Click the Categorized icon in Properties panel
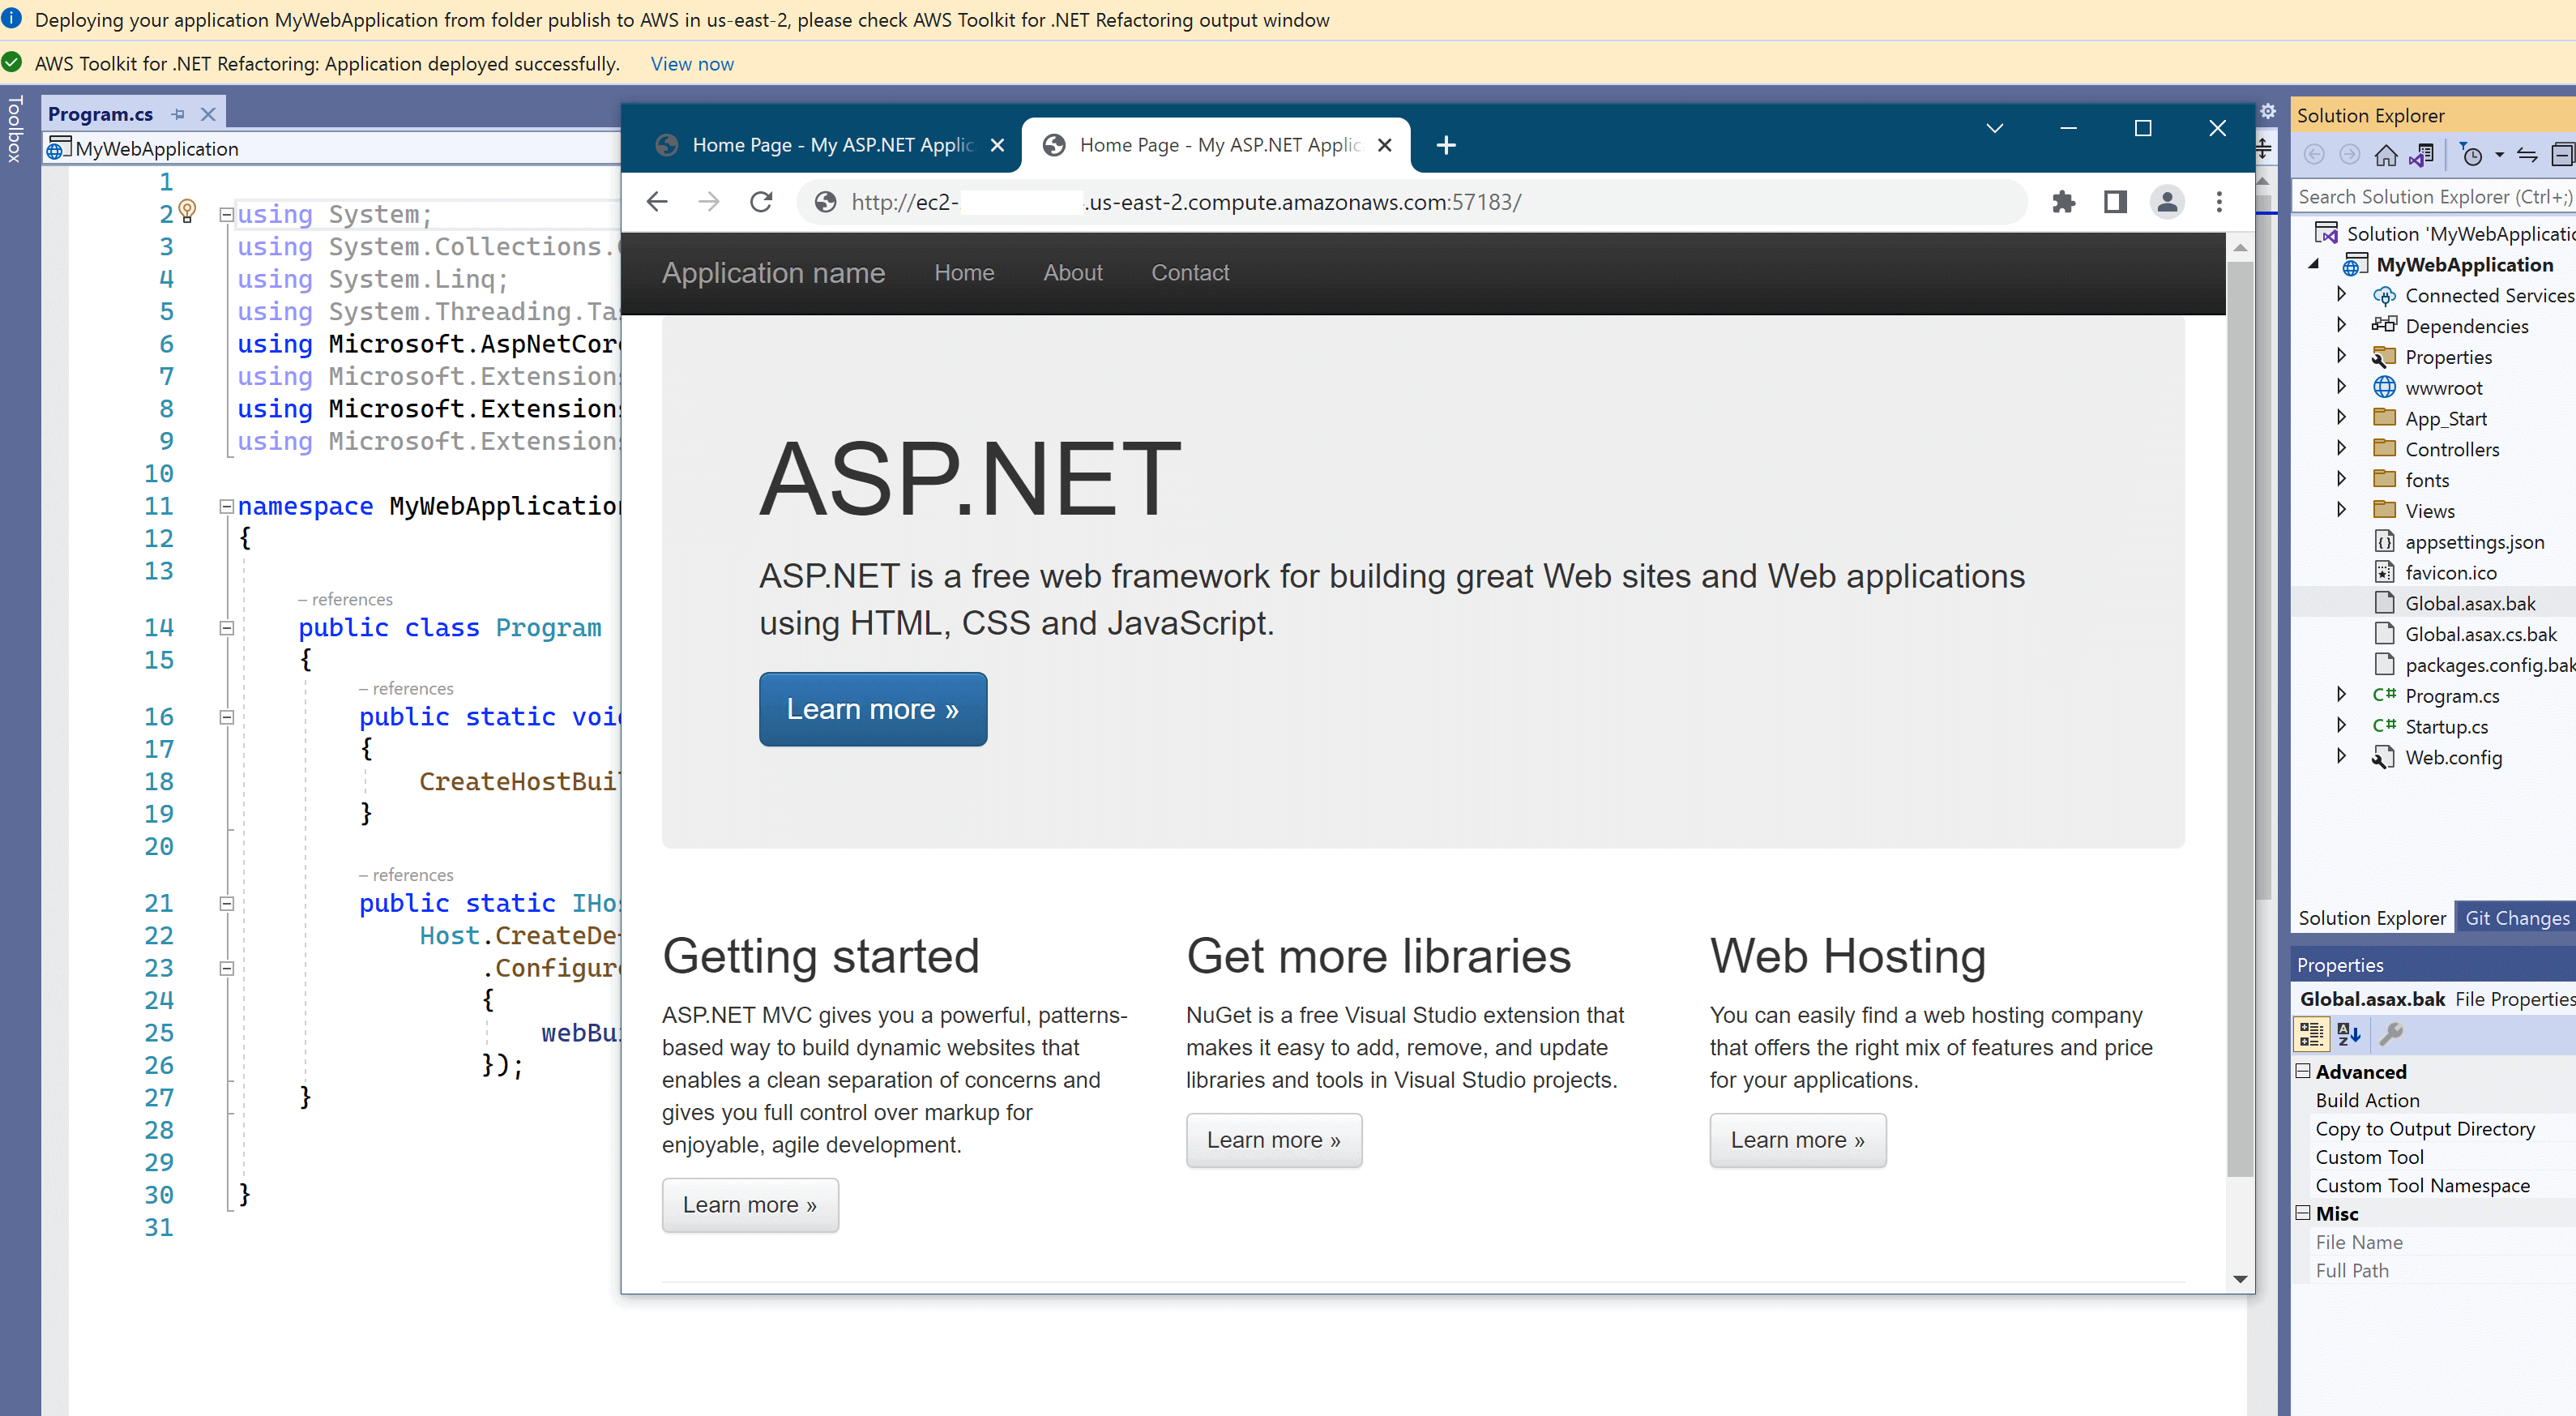The width and height of the screenshot is (2576, 1416). (x=2311, y=1034)
